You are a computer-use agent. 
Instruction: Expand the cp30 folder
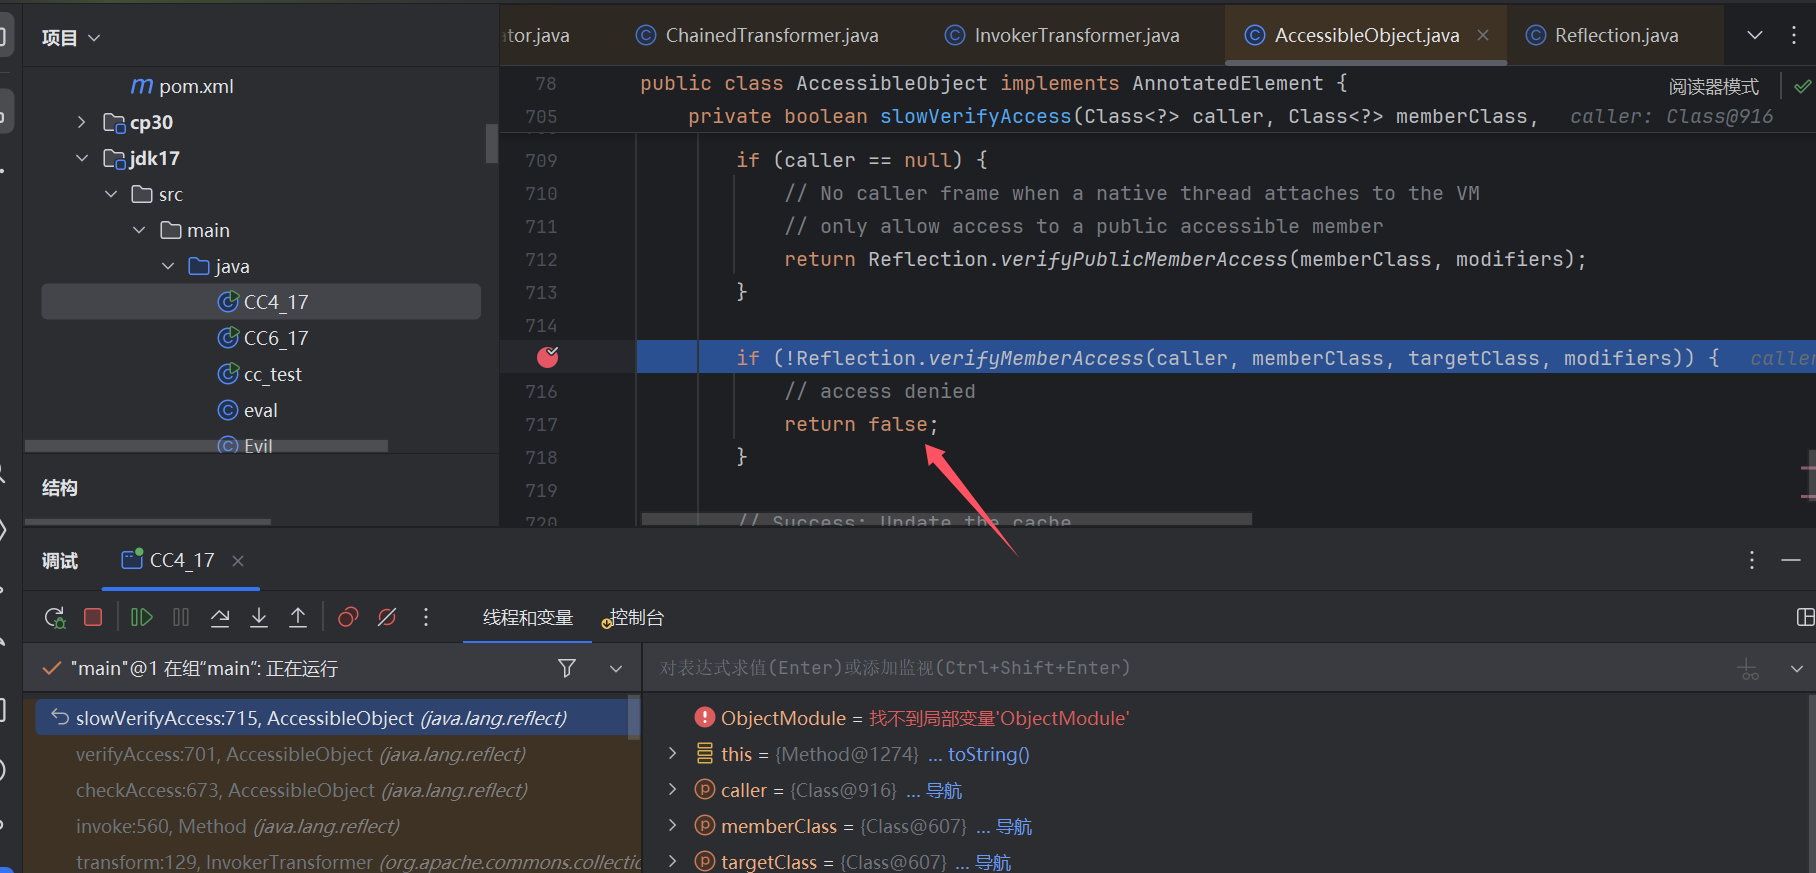(82, 122)
